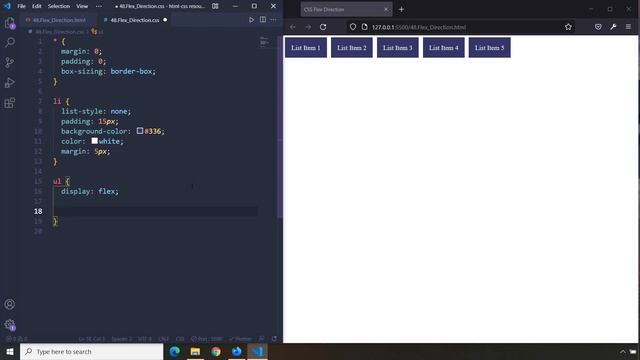Open the Accounts menu in VS Code
Screen dimensions: 640x360
click(10, 304)
